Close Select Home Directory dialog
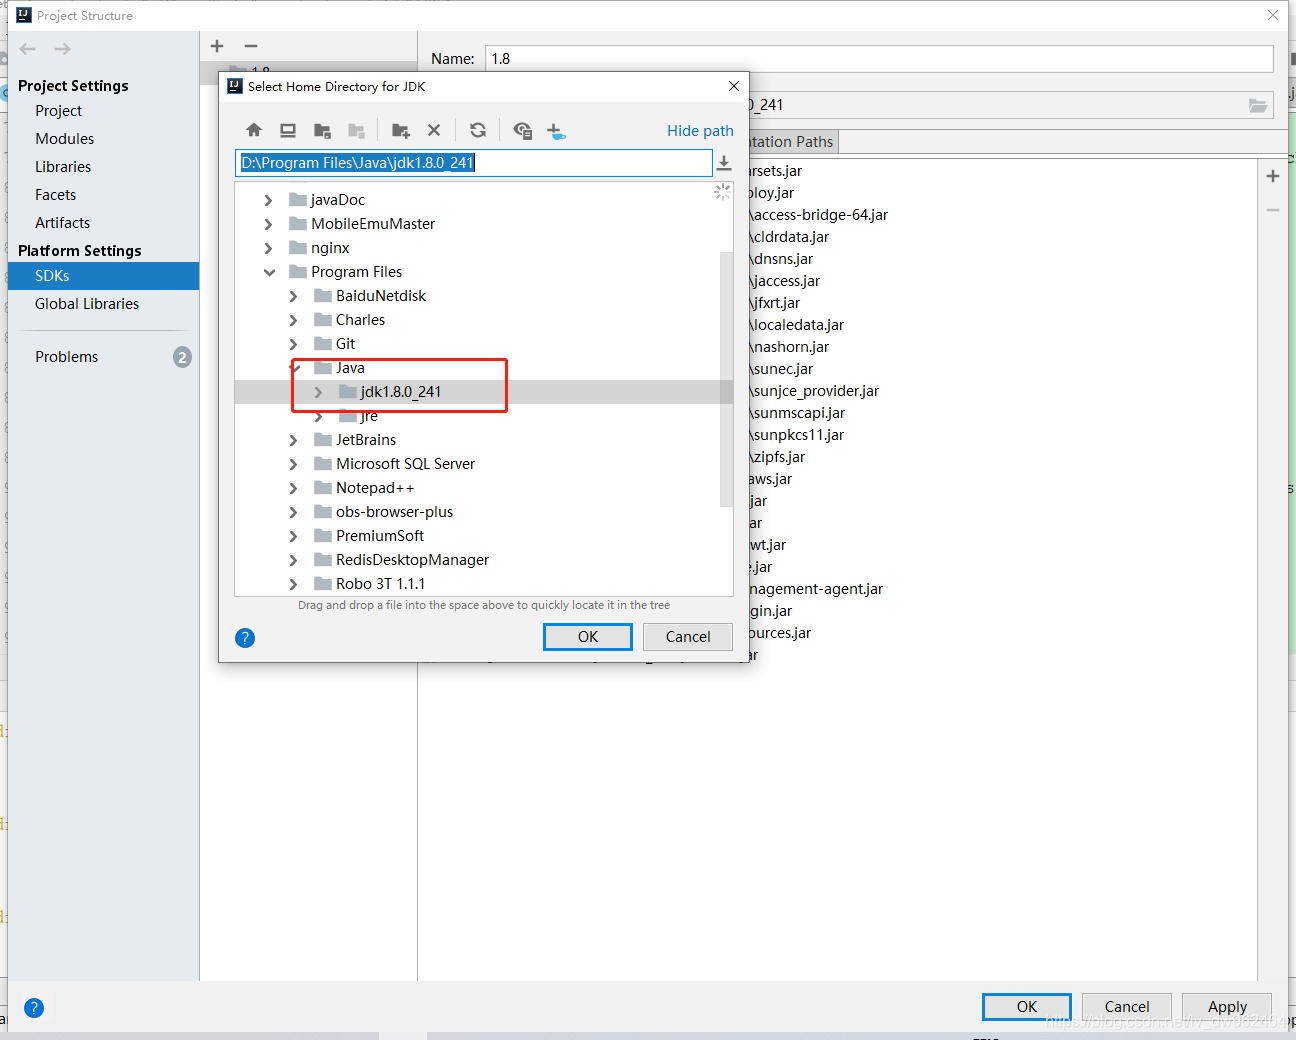 pos(734,86)
